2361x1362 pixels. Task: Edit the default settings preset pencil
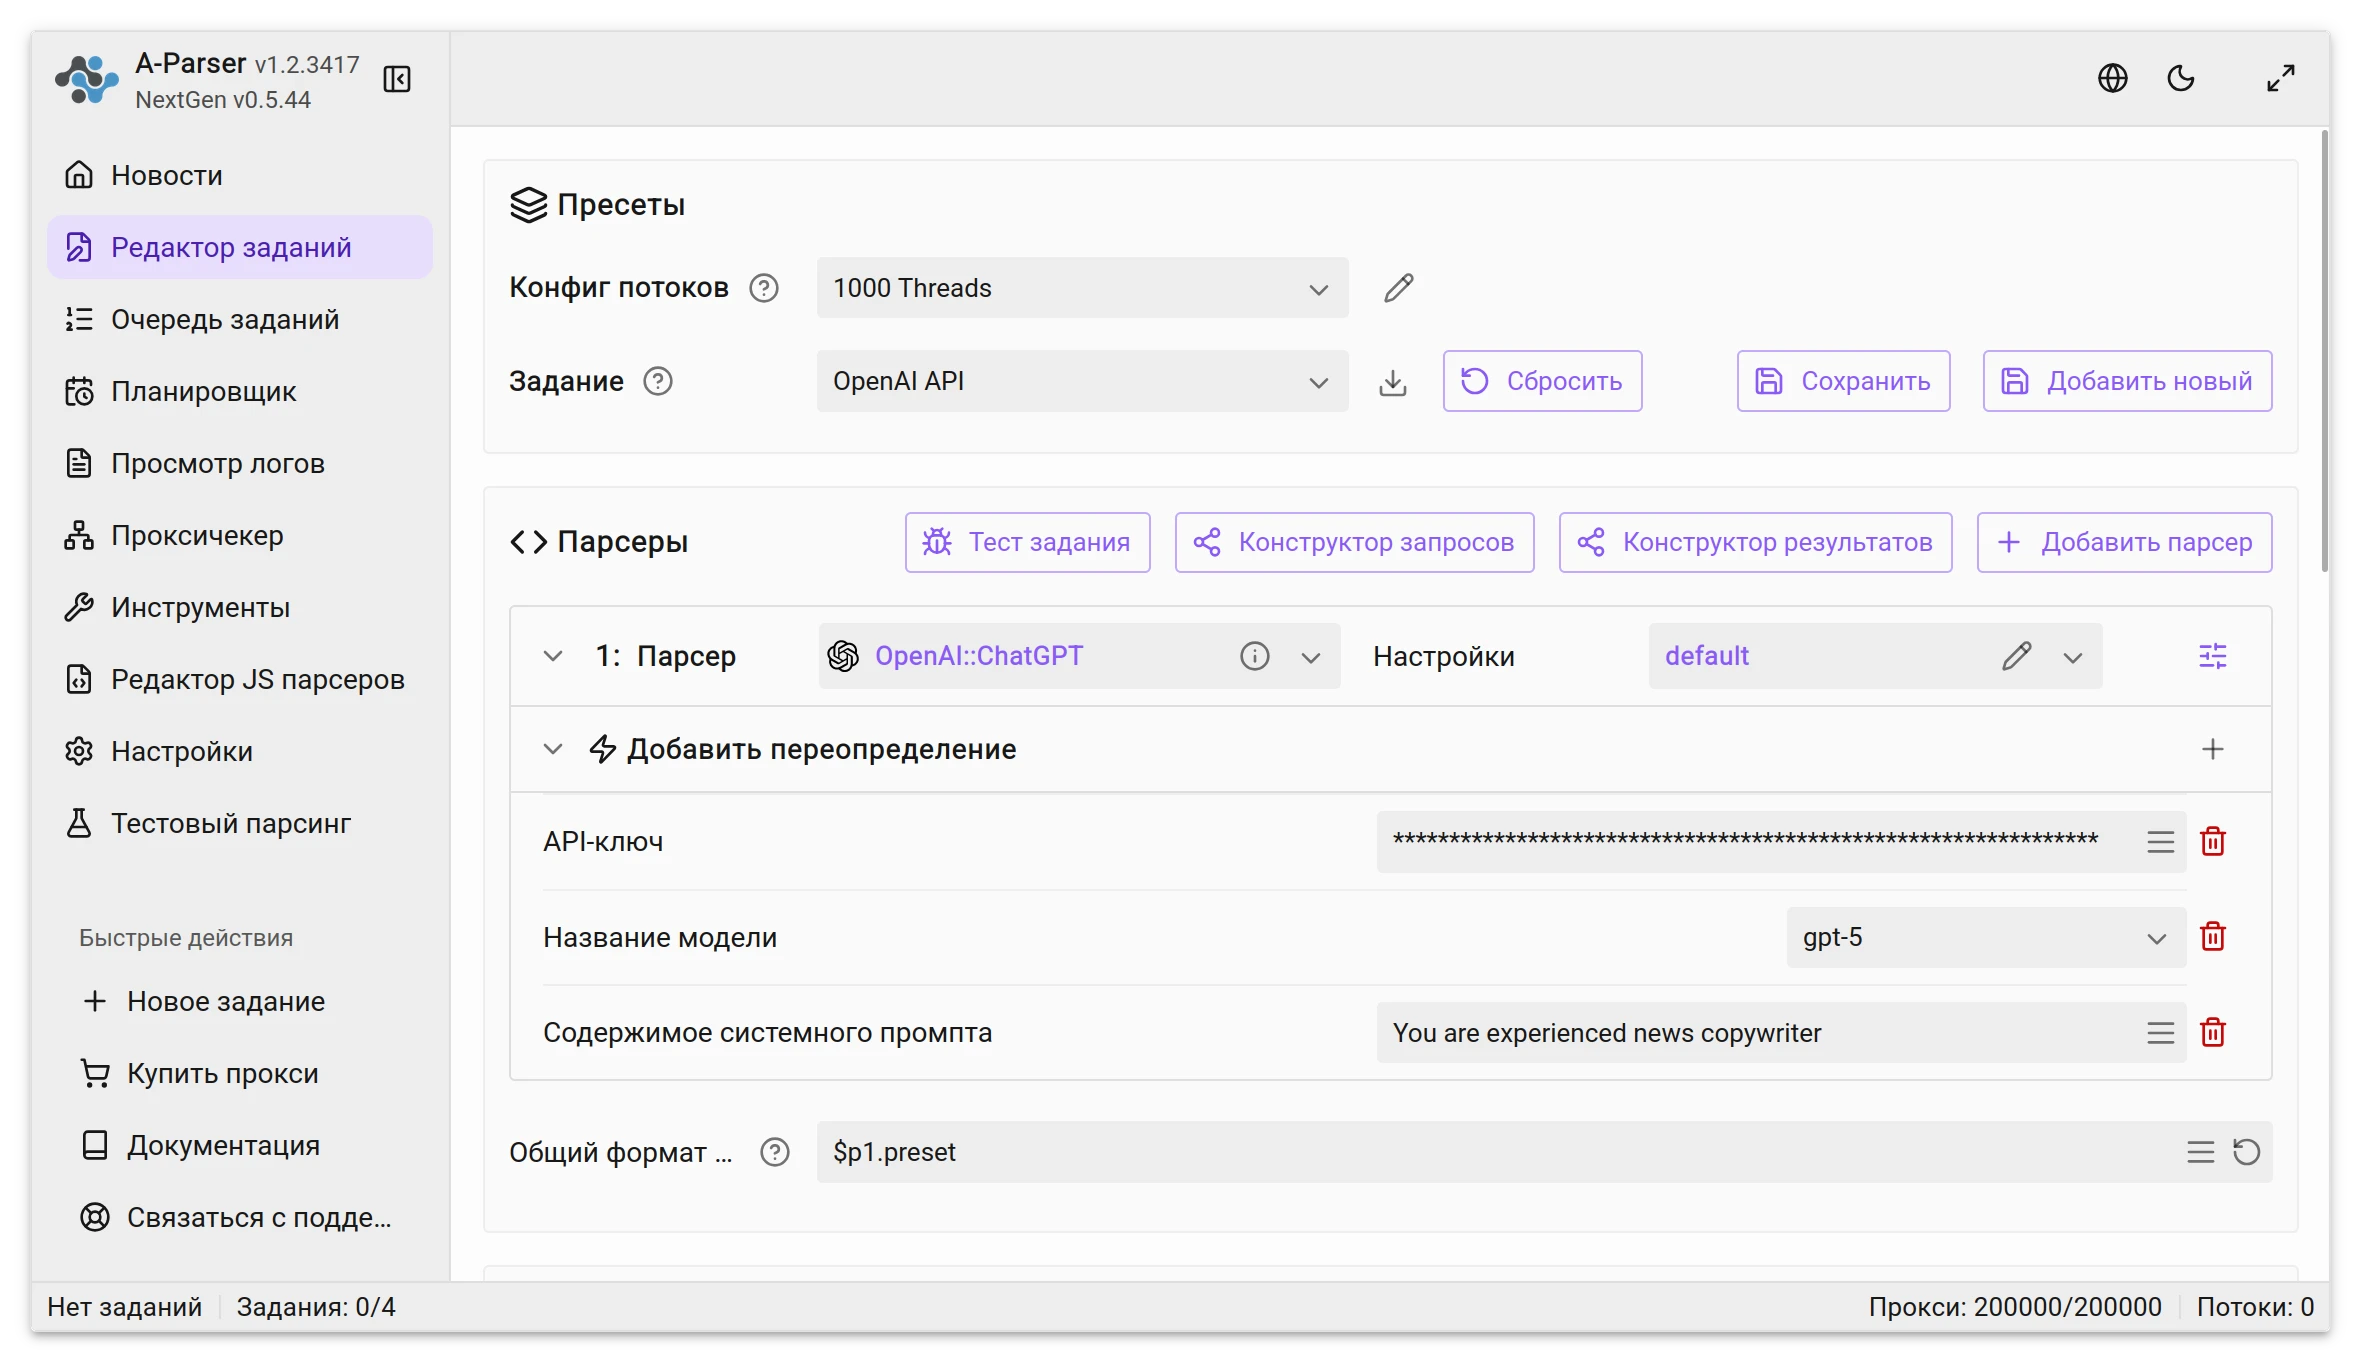click(2017, 656)
